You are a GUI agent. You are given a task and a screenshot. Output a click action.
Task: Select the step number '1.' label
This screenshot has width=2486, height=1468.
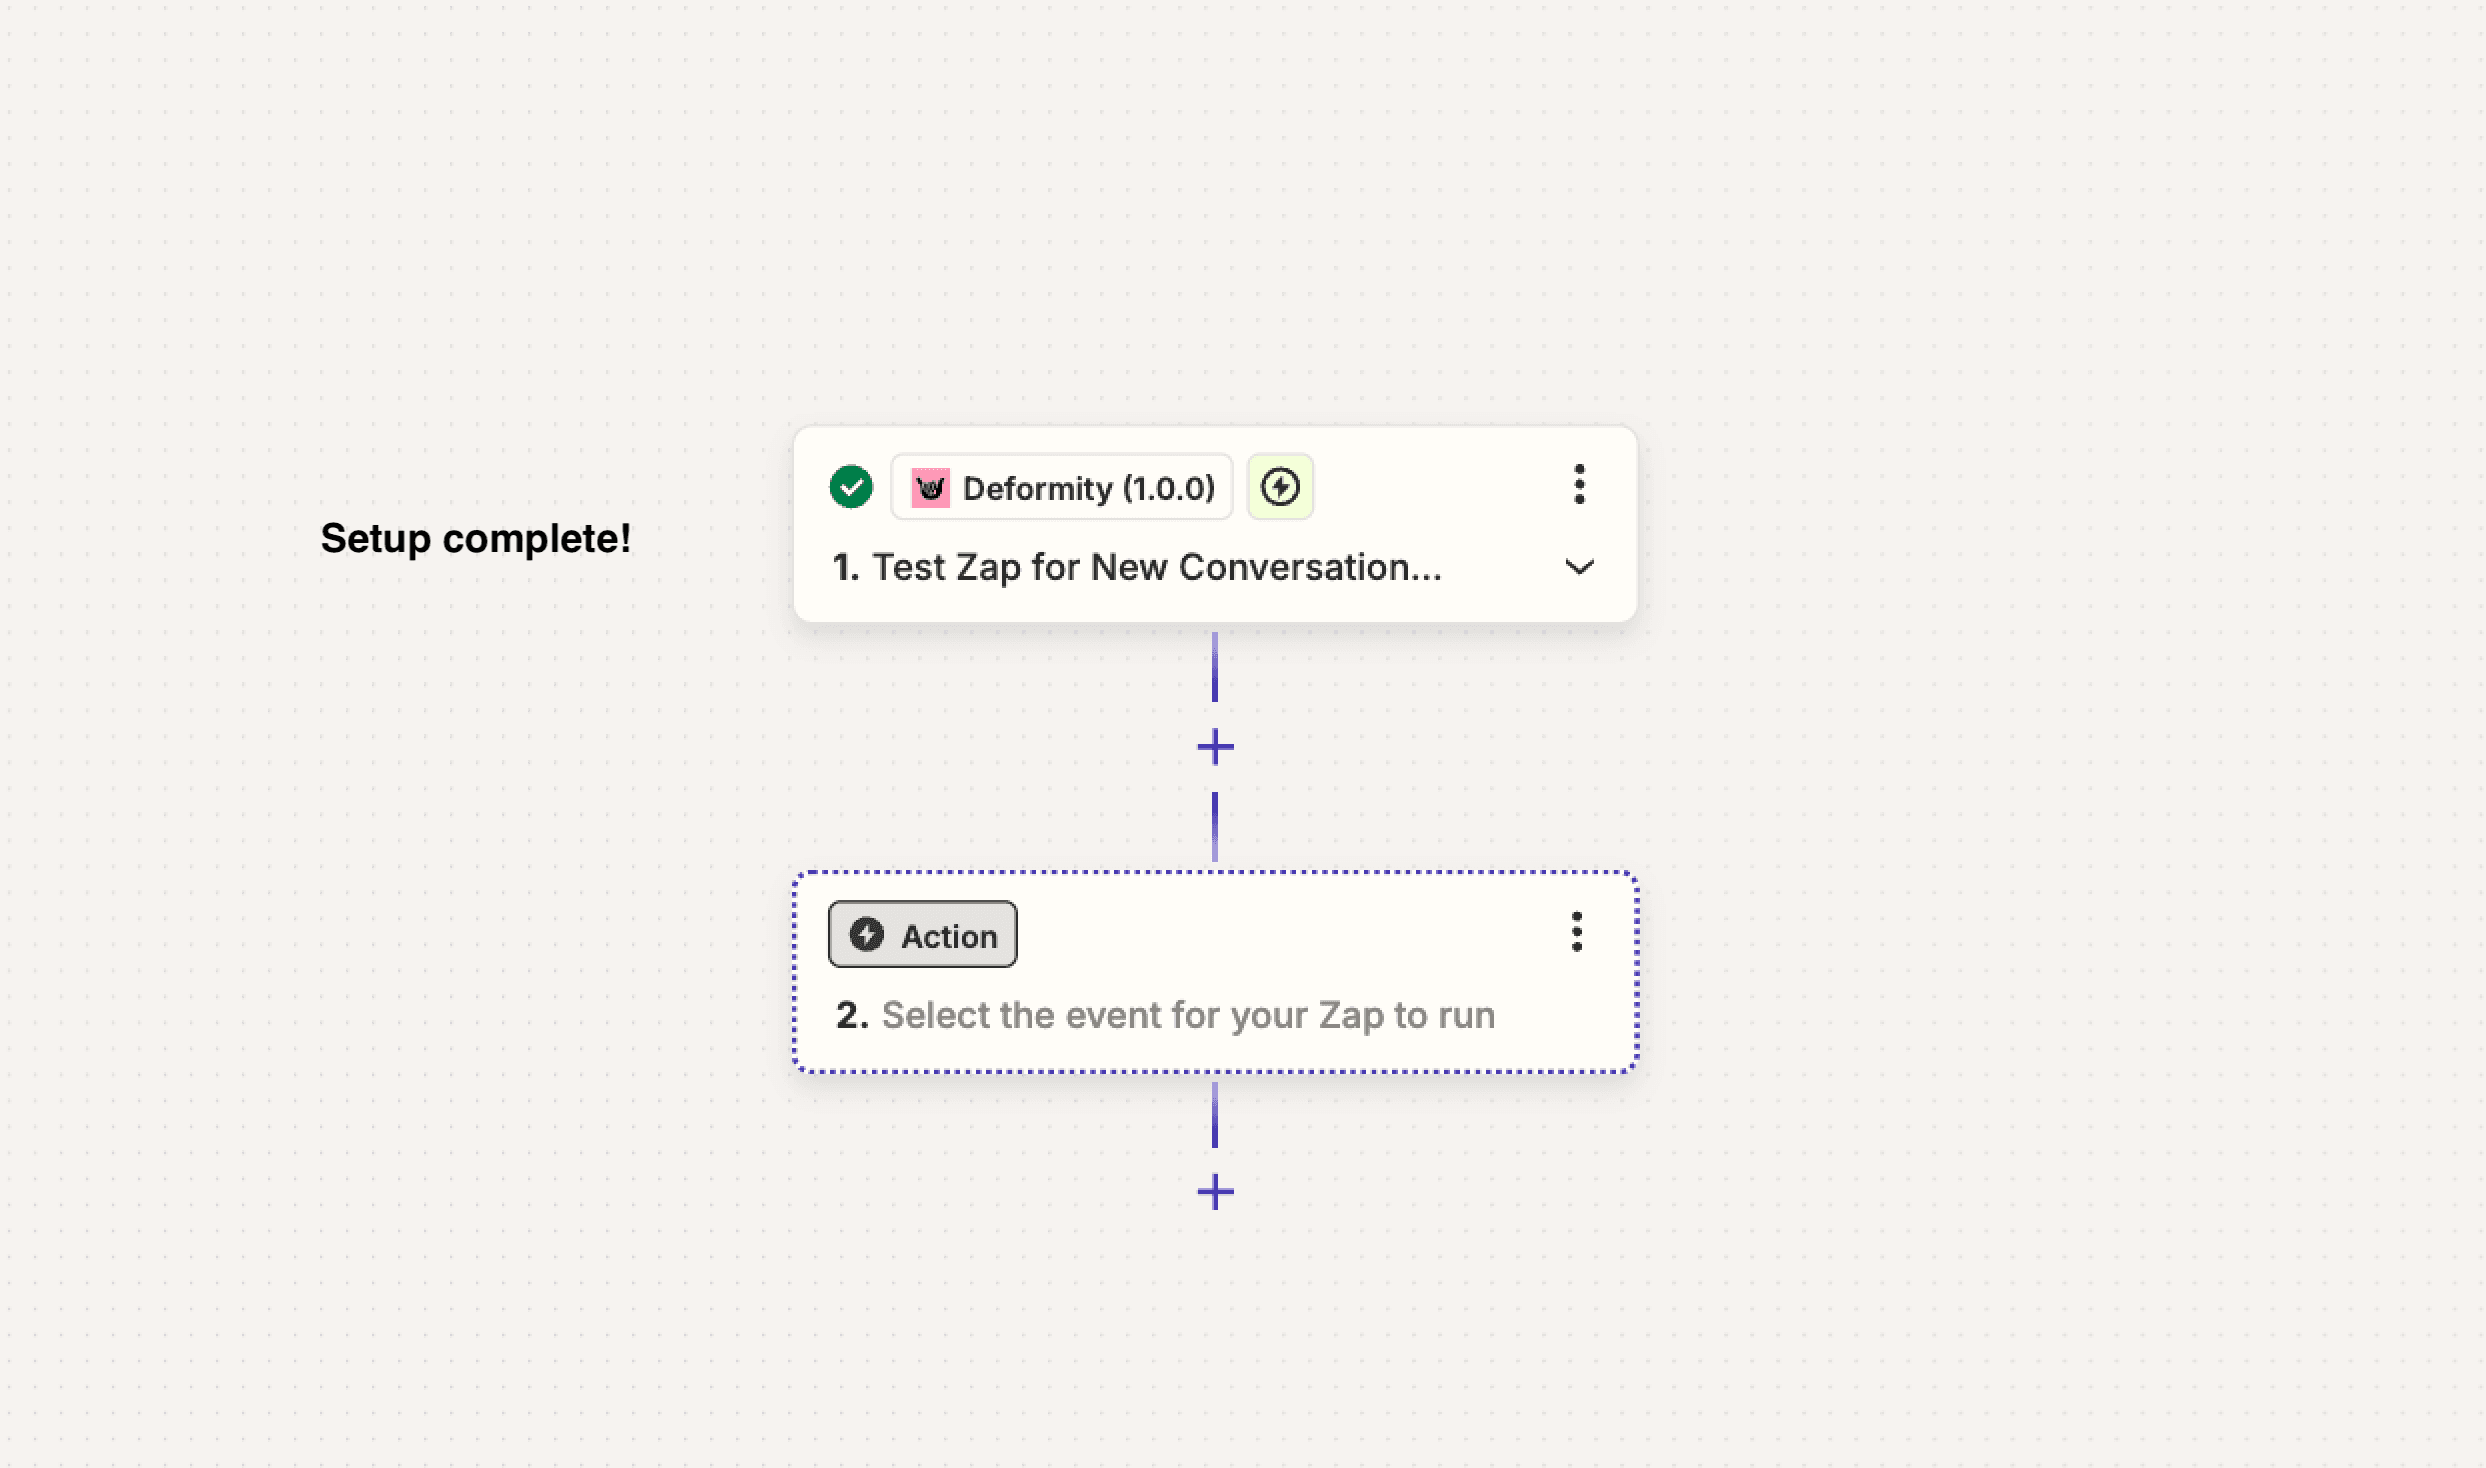[846, 567]
